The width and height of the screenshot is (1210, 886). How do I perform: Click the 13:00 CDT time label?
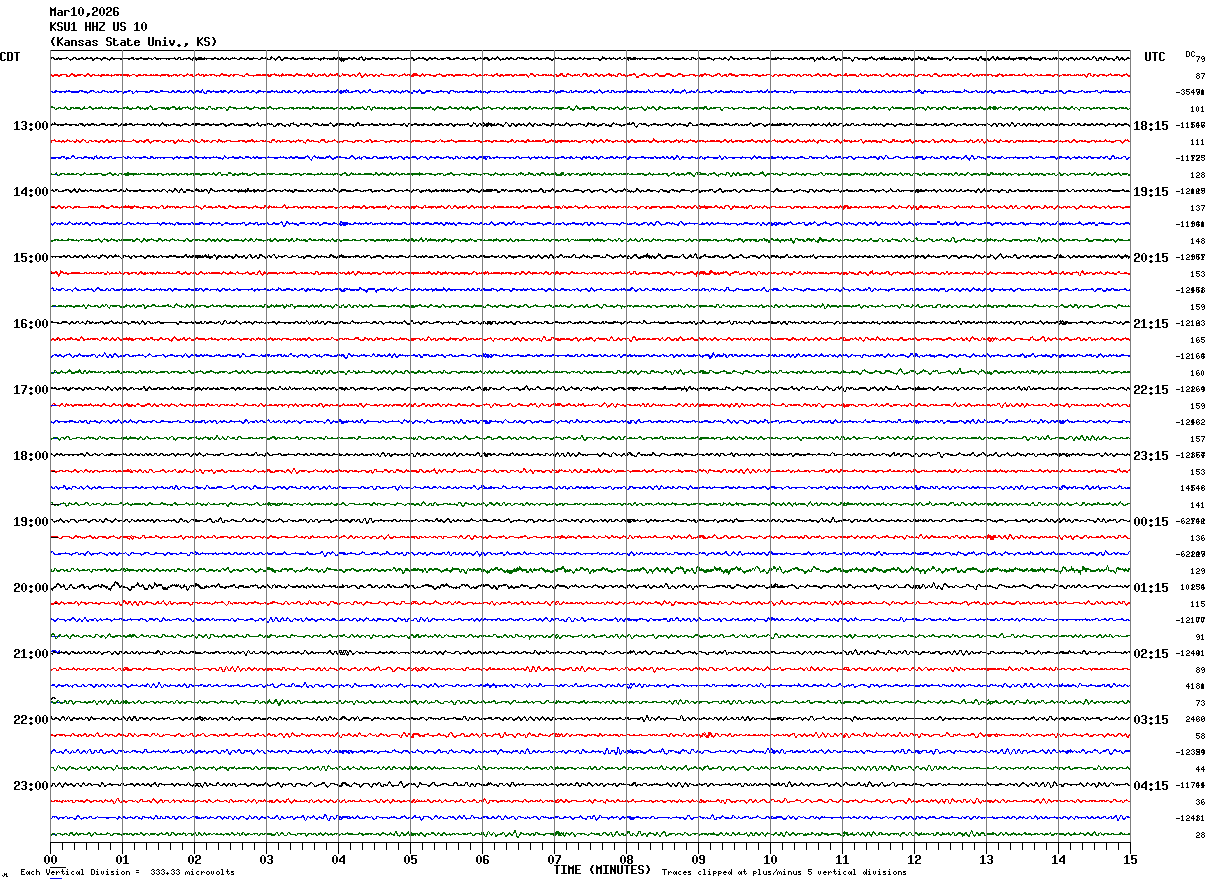(30, 126)
